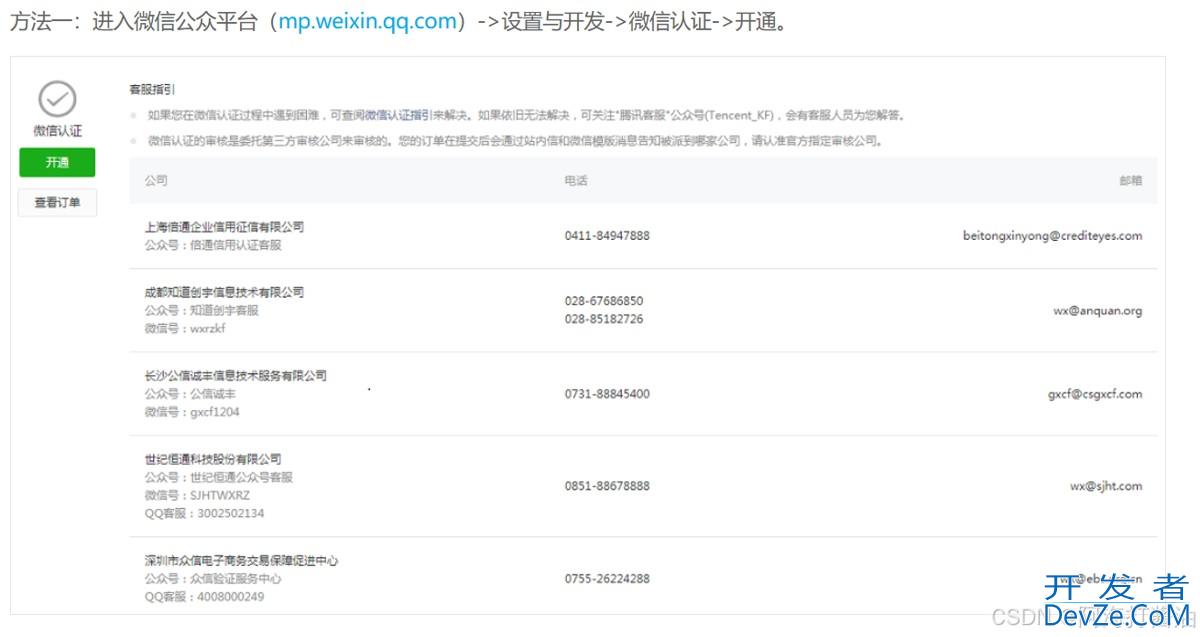Select 上海倍通企业信用征信有限公司 company name

click(x=224, y=227)
